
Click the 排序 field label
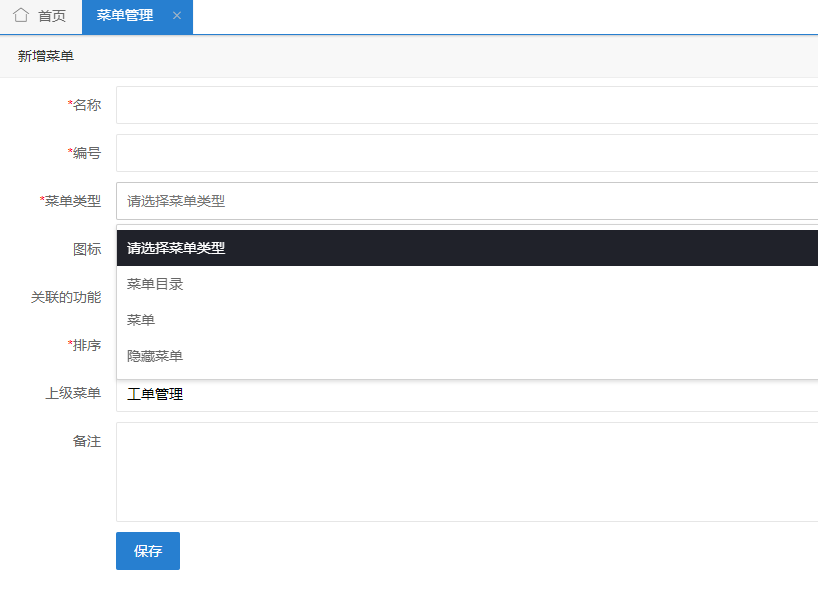86,345
